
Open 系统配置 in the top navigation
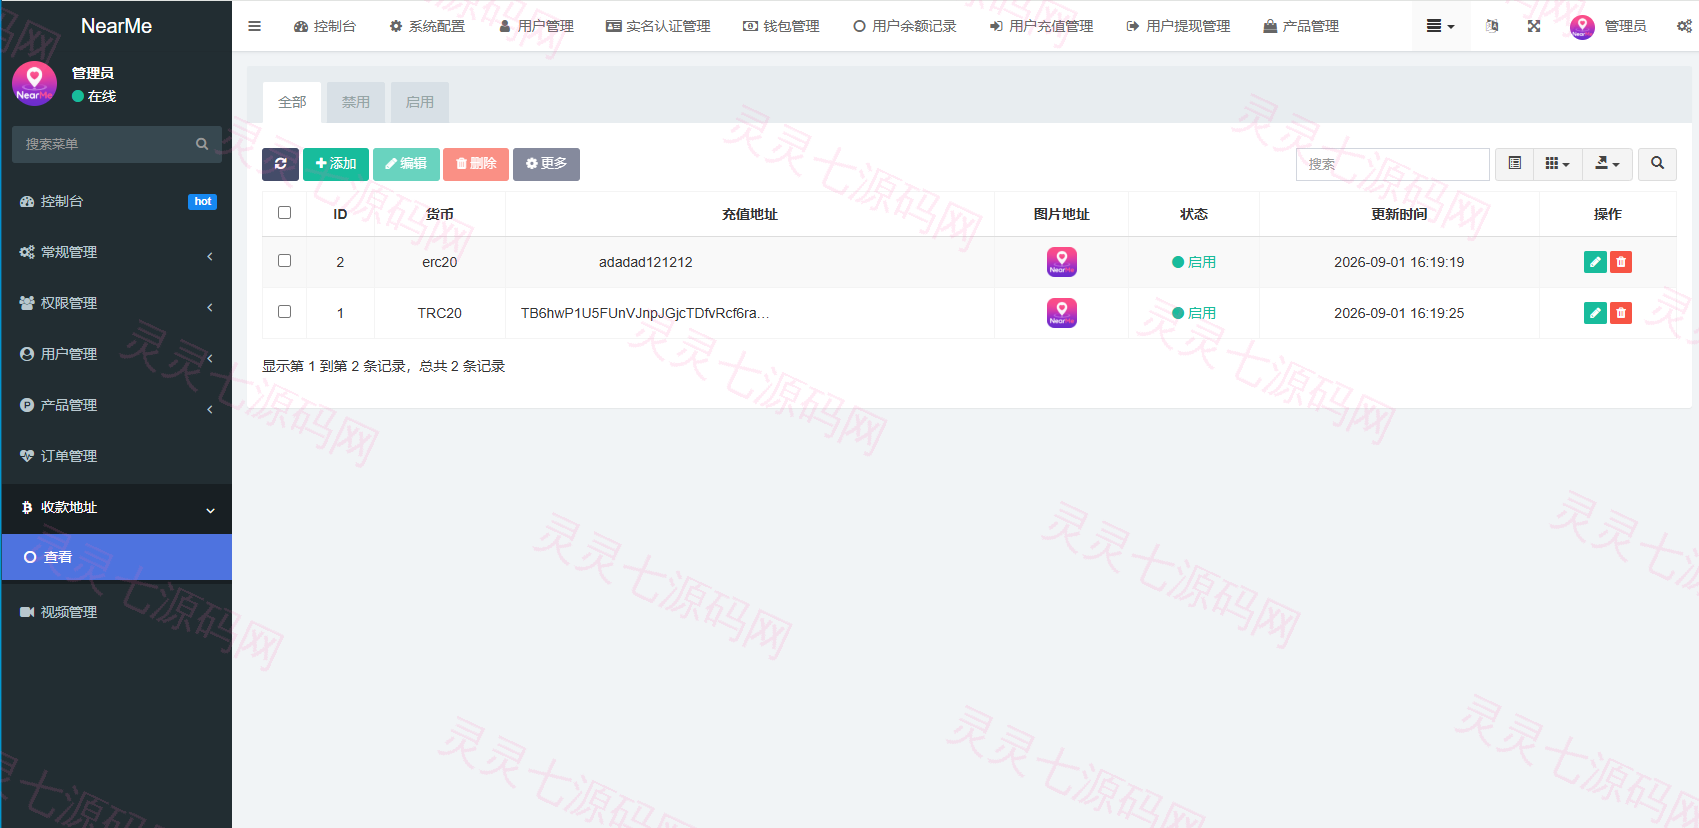coord(427,26)
